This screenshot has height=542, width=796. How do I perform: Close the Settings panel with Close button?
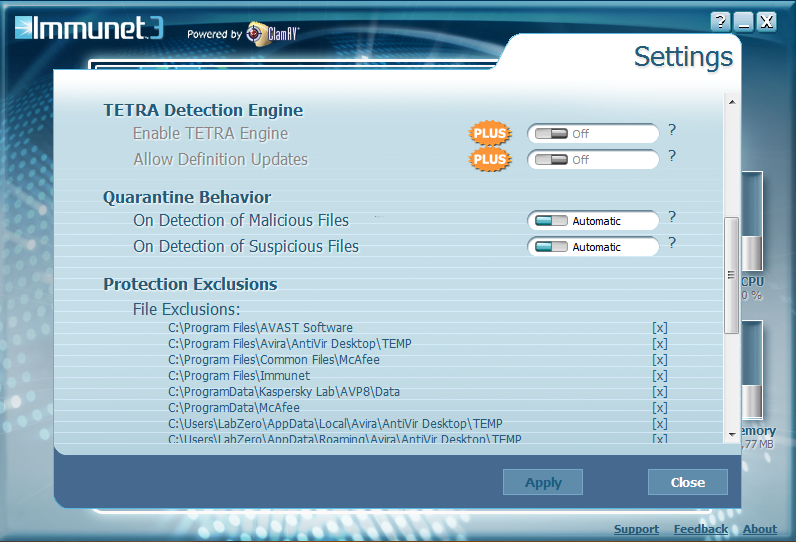(x=688, y=482)
